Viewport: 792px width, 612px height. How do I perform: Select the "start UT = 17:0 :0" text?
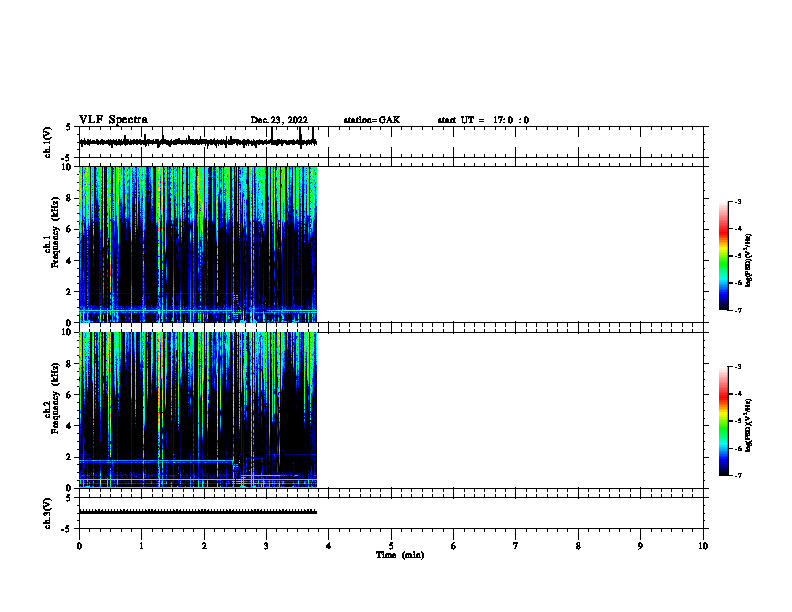(483, 120)
